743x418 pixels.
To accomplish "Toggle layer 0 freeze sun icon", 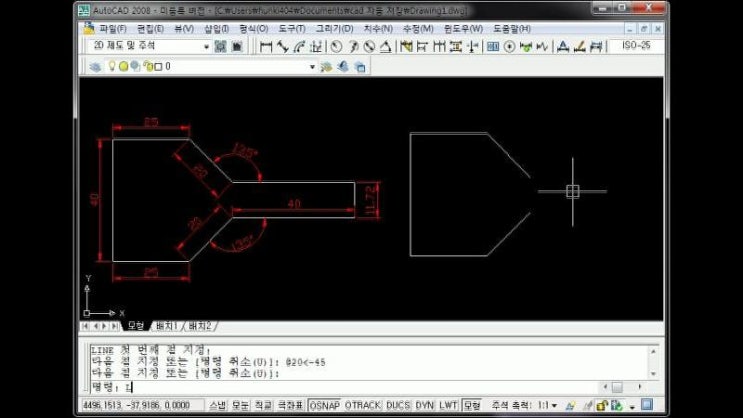I will point(123,66).
